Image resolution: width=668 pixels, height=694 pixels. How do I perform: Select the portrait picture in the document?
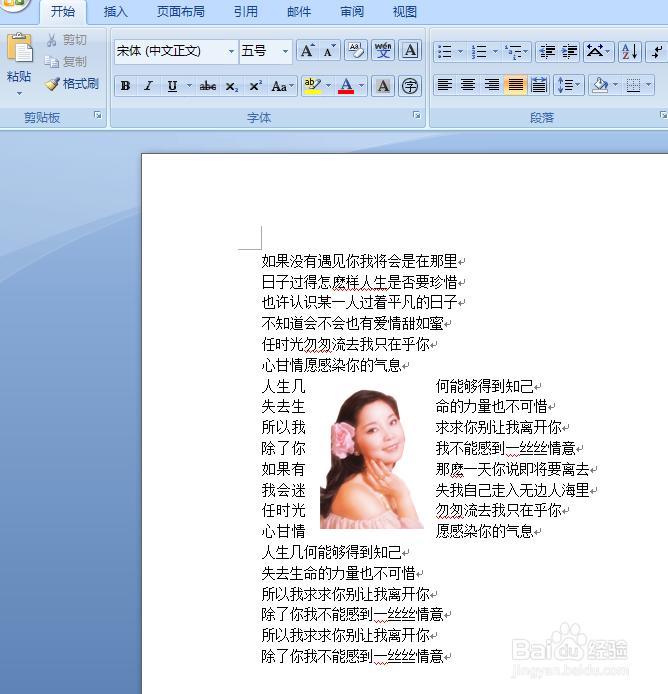pyautogui.click(x=372, y=459)
